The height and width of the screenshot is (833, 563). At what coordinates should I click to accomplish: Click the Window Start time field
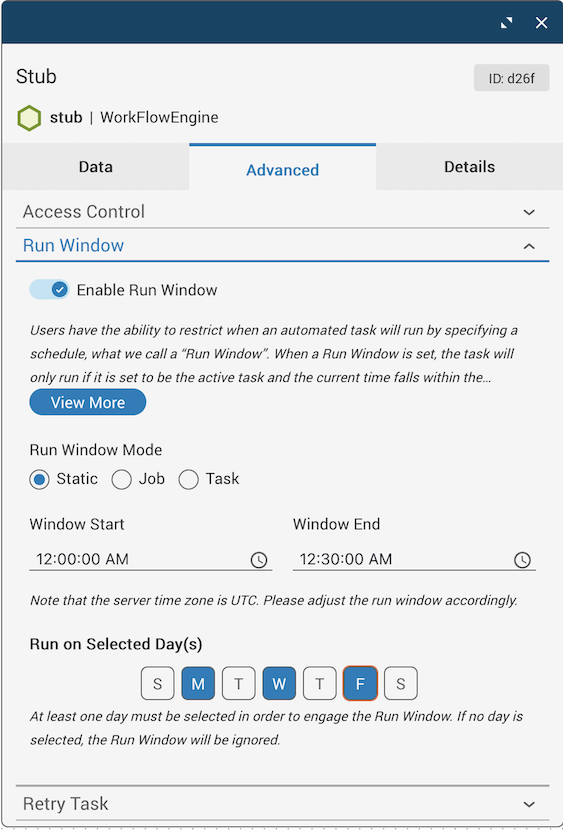150,559
